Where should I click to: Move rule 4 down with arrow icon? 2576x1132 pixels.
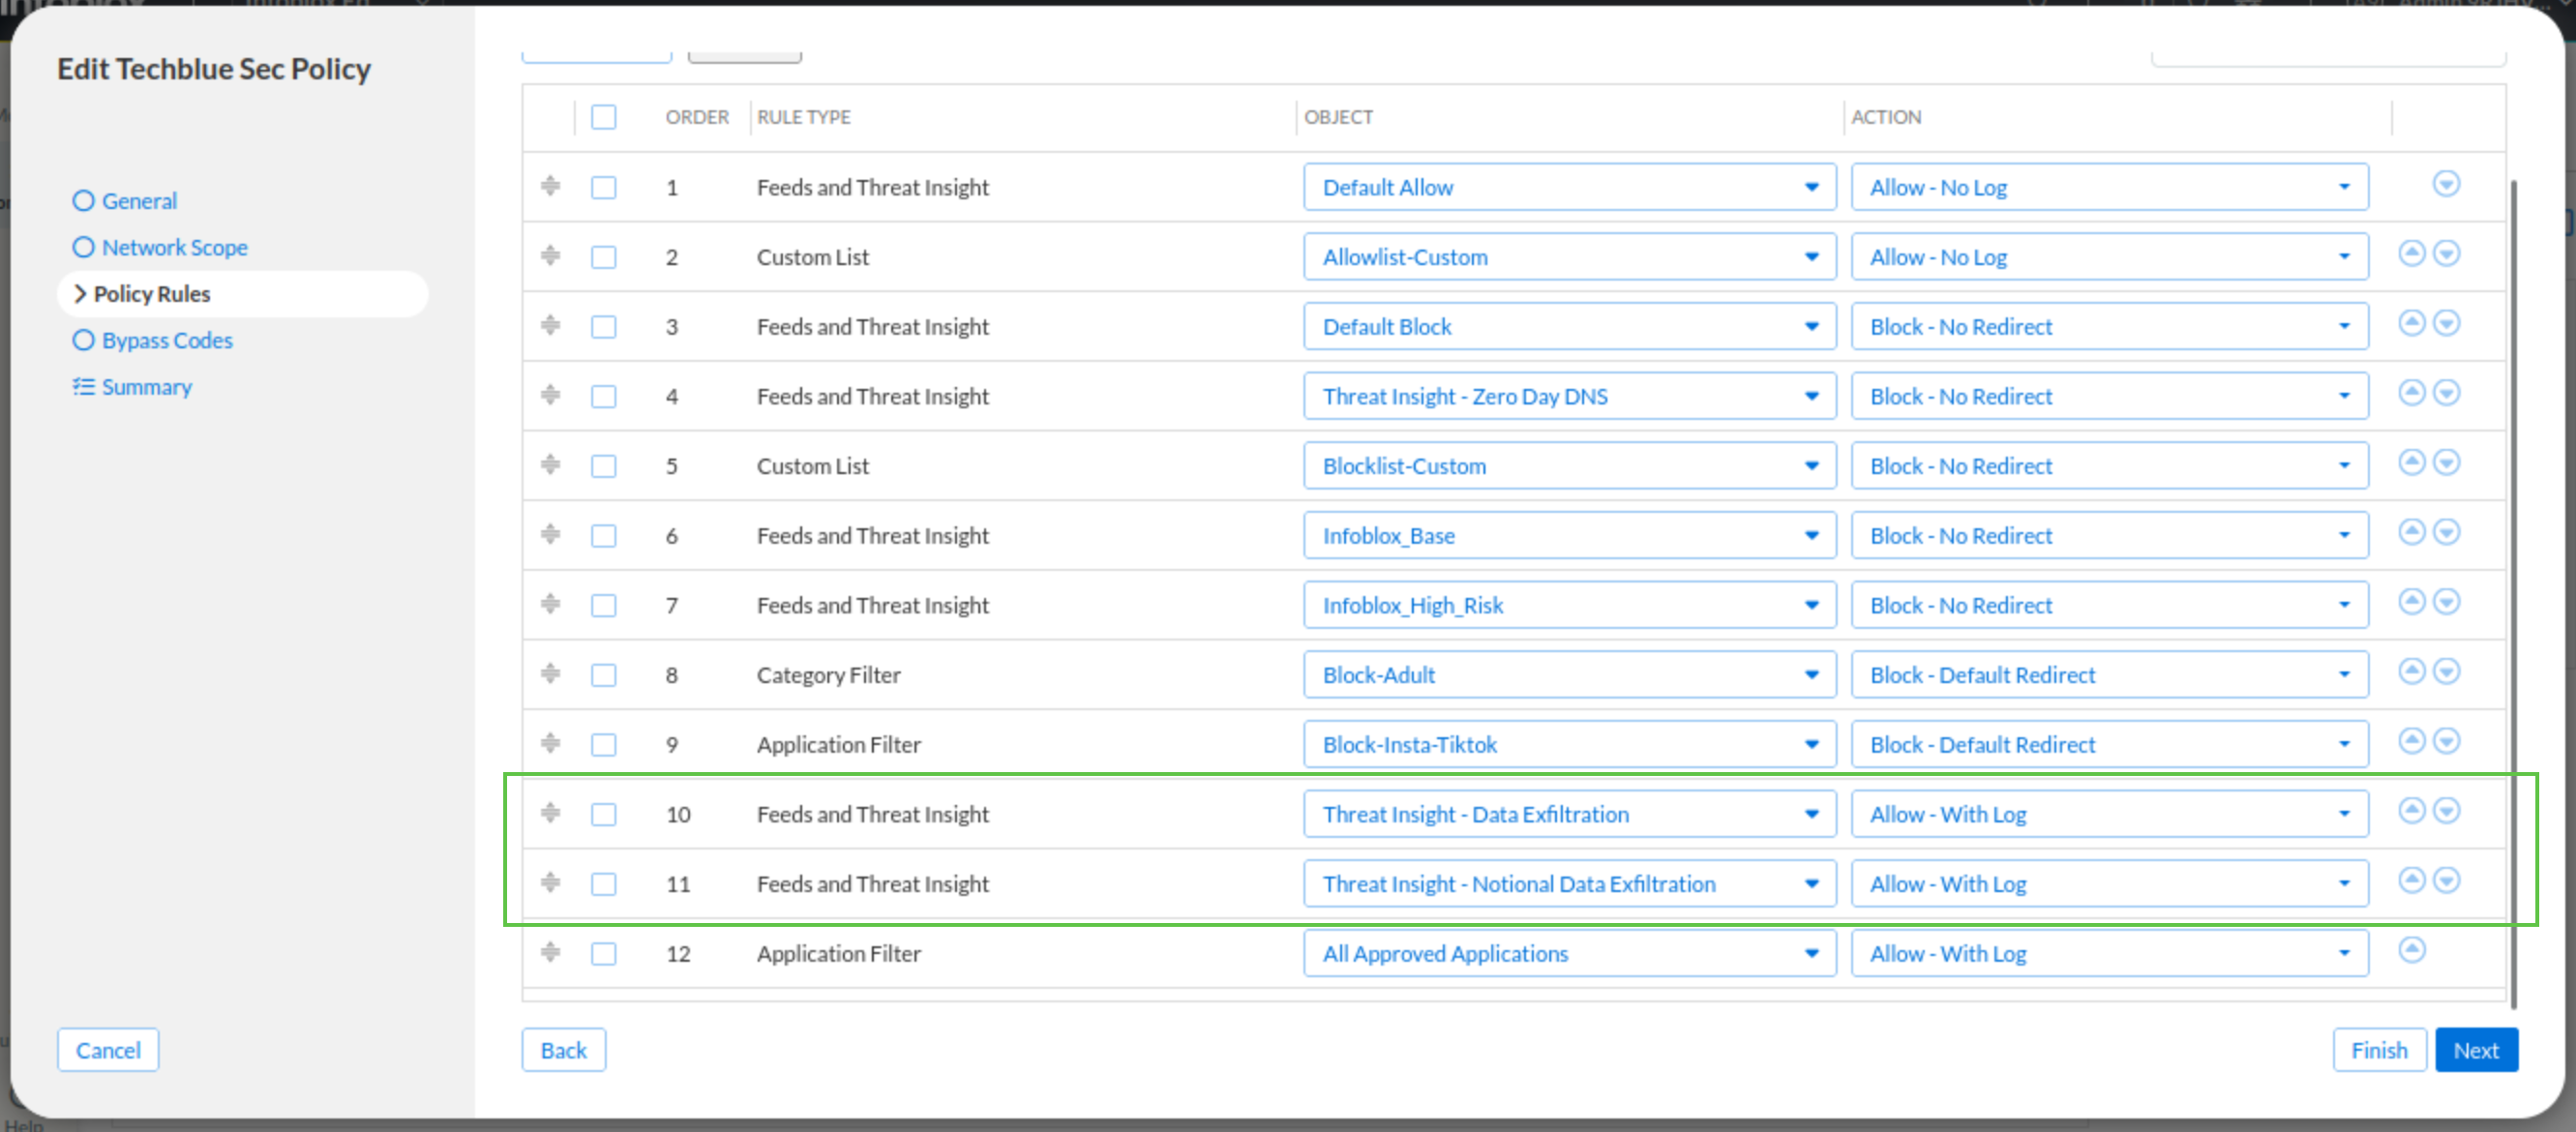pyautogui.click(x=2446, y=393)
